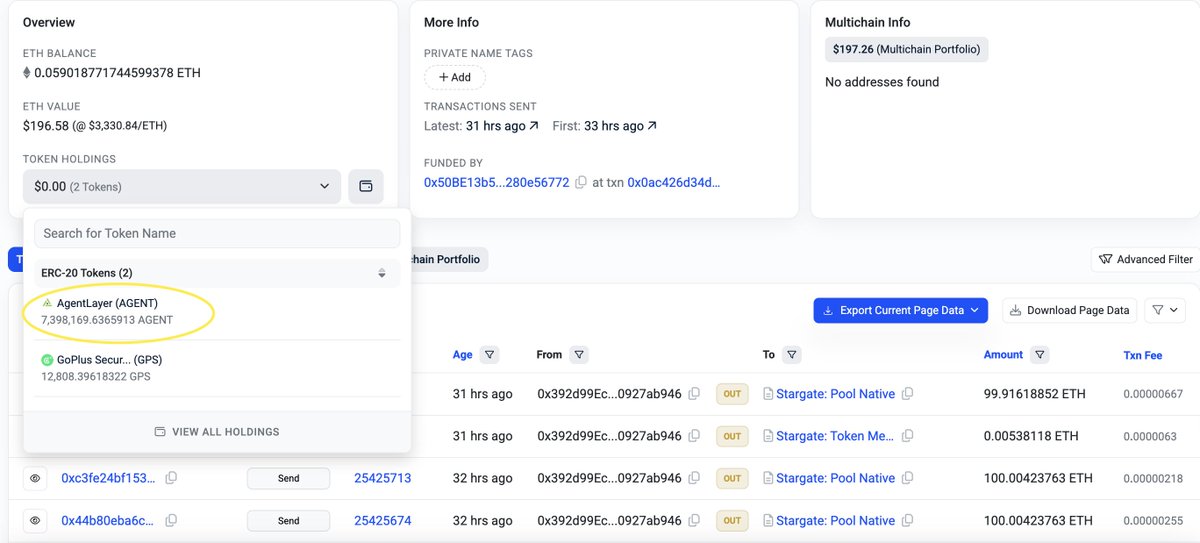The image size is (1200, 543).
Task: Open Export Current Page Data dropdown
Action: 901,310
